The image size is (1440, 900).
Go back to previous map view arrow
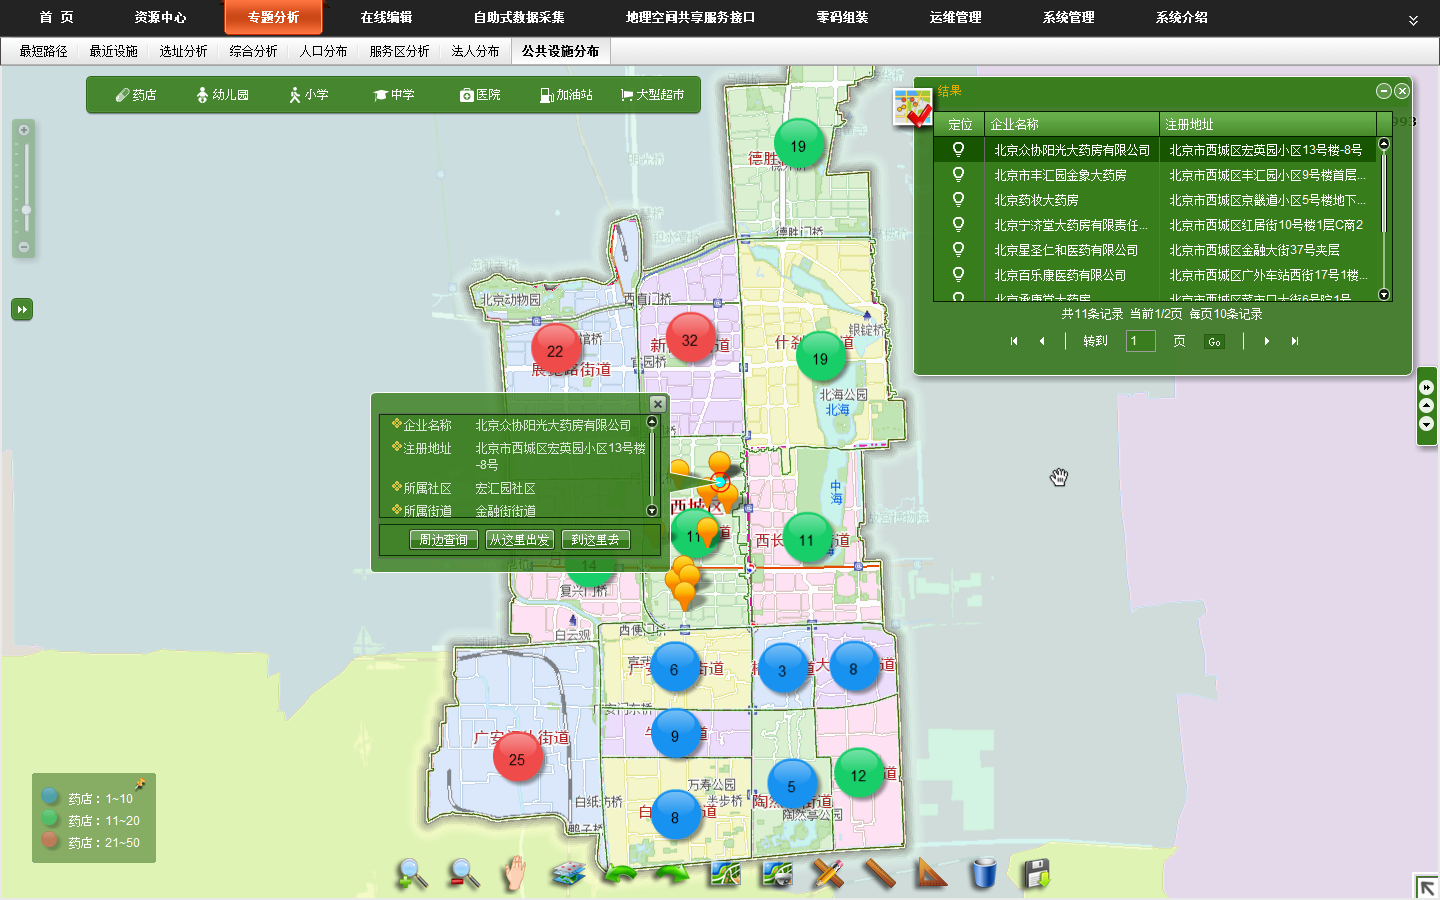coord(621,873)
